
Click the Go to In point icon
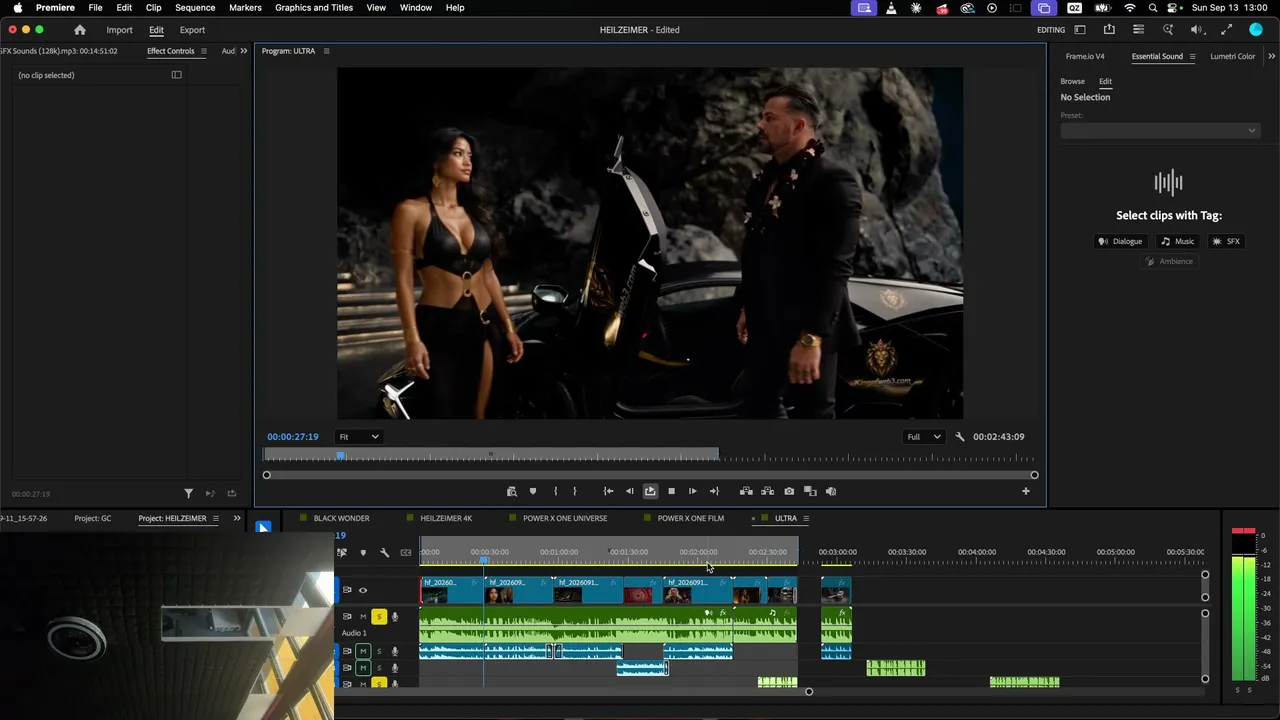608,491
